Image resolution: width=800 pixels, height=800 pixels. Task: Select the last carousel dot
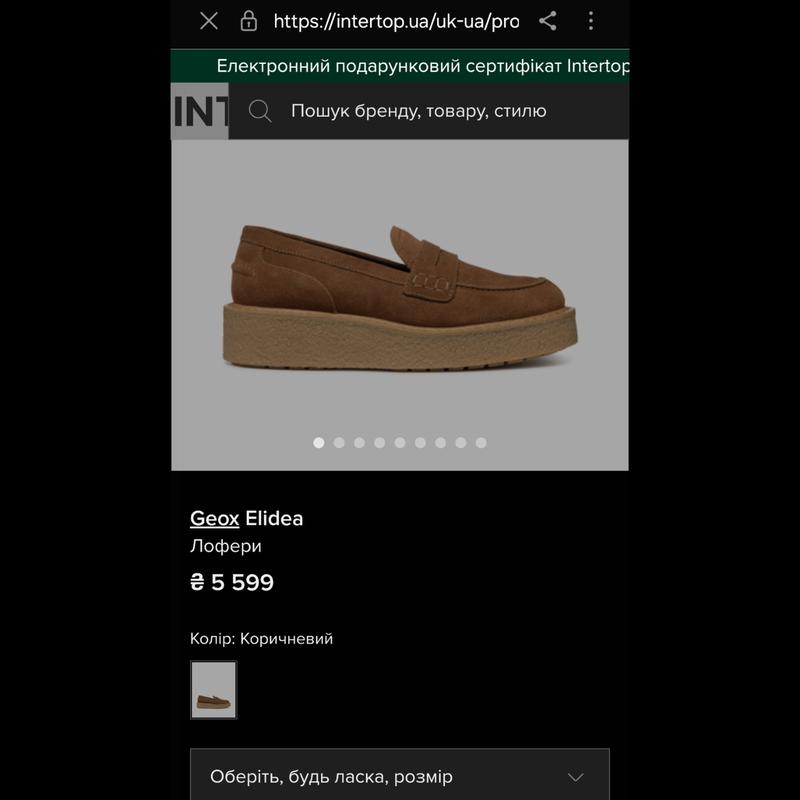[x=481, y=442]
